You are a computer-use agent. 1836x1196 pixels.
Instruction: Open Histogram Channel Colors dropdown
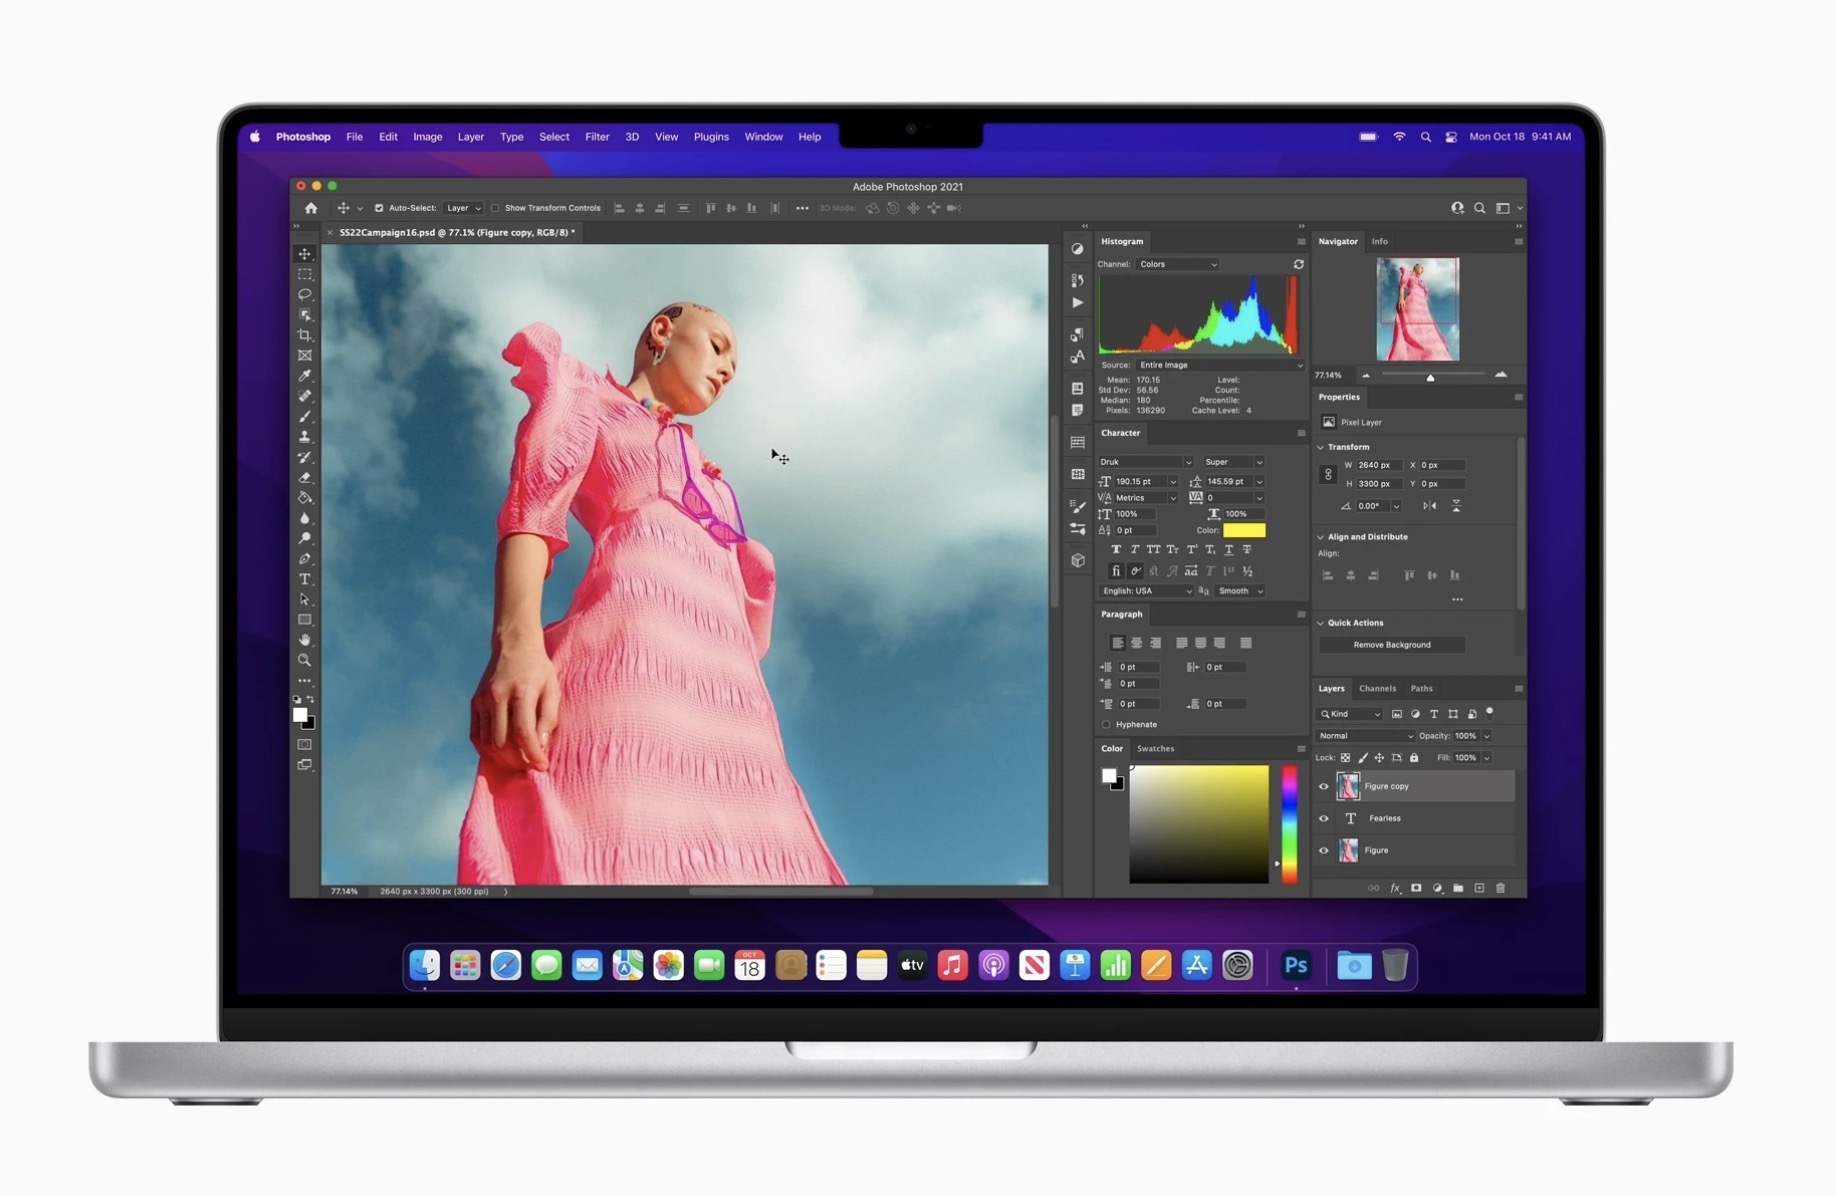1178,264
